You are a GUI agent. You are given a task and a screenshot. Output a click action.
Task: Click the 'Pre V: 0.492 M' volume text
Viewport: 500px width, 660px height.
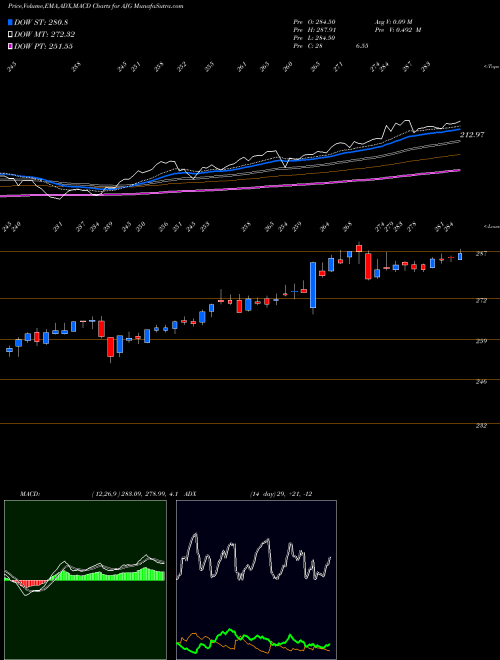(x=397, y=30)
